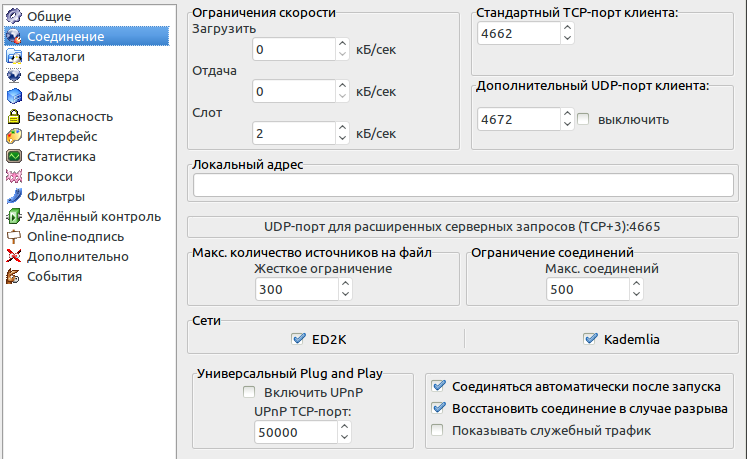Increase the additional UDP port number

pyautogui.click(x=567, y=113)
